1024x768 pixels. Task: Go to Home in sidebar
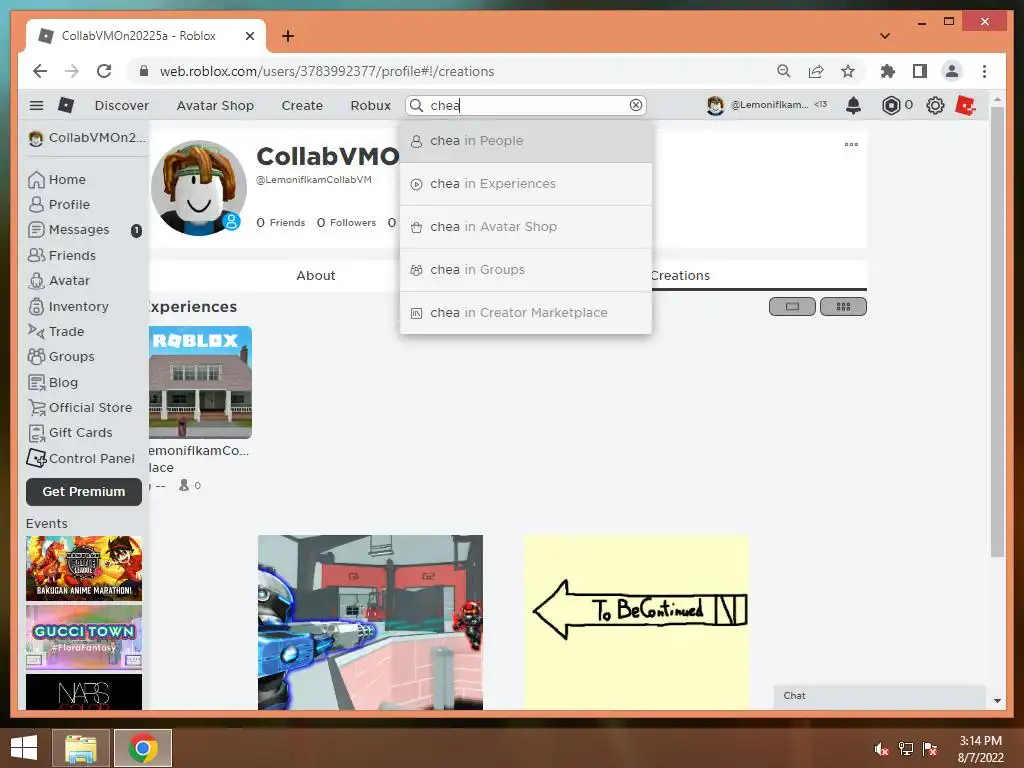[57, 179]
